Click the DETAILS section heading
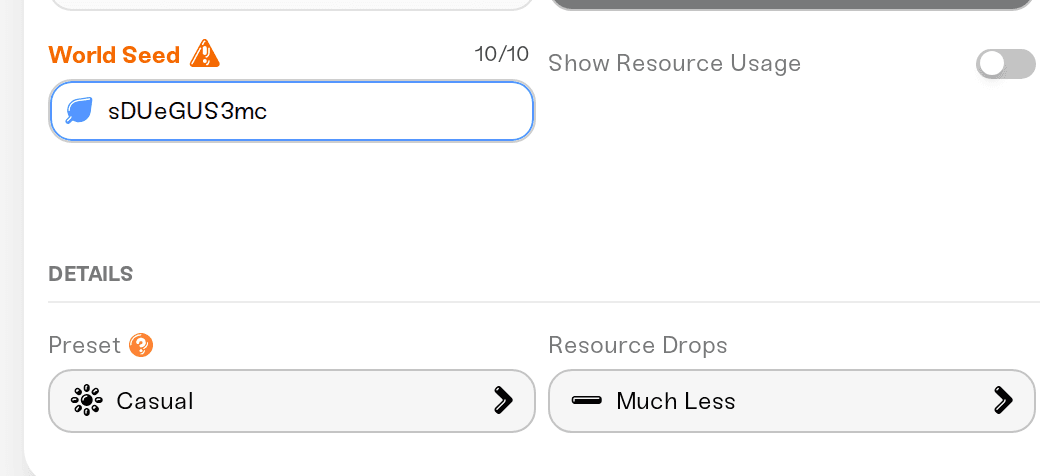1040x476 pixels. coord(91,274)
